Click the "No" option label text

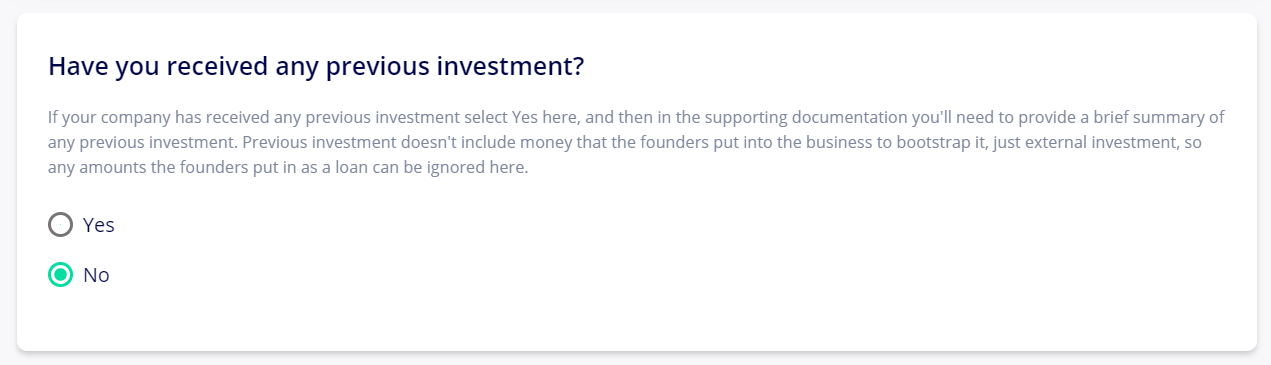(x=96, y=275)
